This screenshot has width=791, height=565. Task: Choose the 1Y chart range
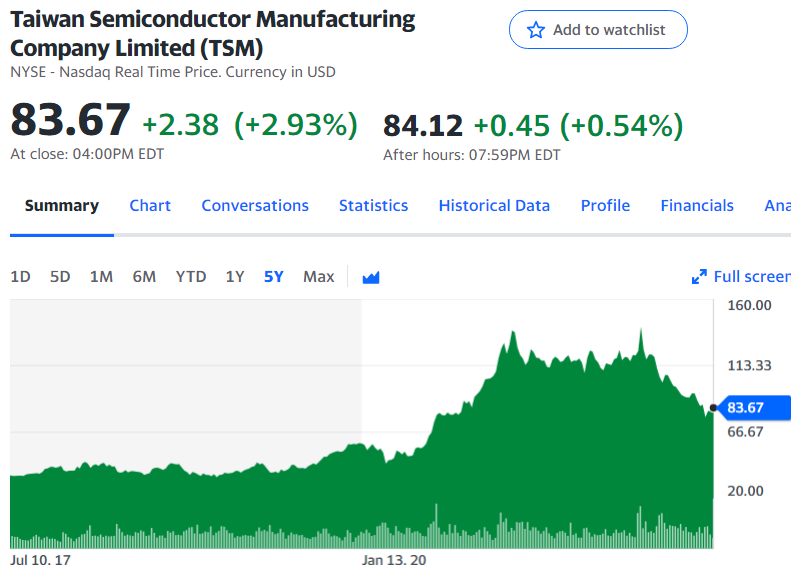tap(235, 276)
